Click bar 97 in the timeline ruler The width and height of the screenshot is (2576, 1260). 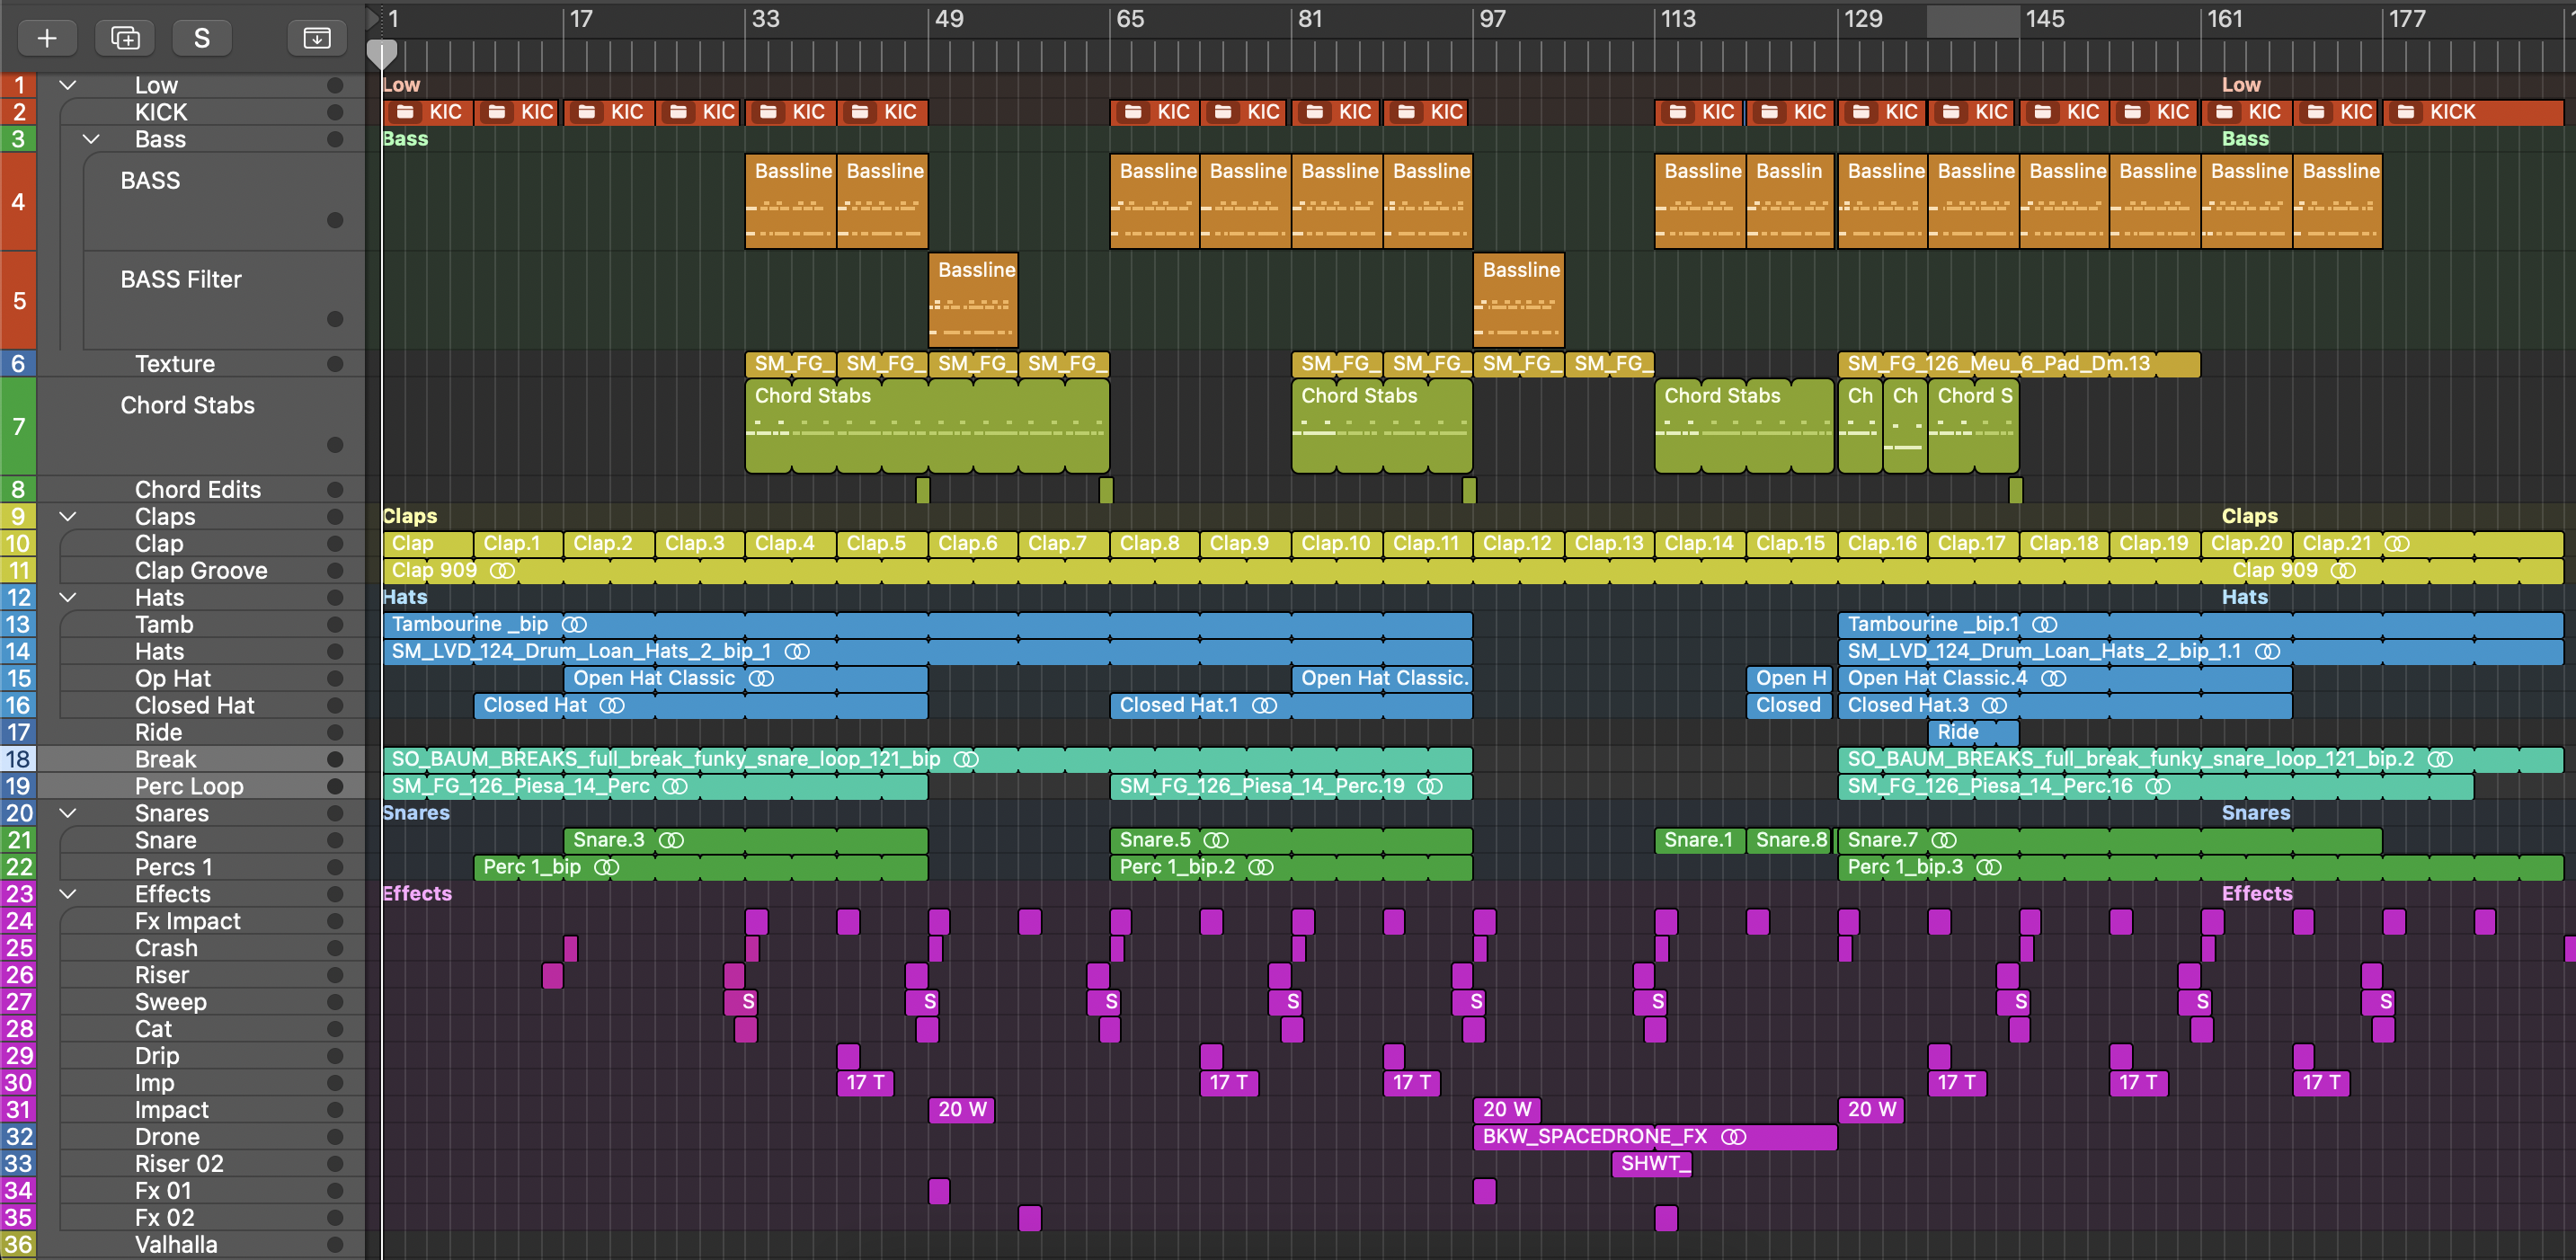pyautogui.click(x=1490, y=20)
